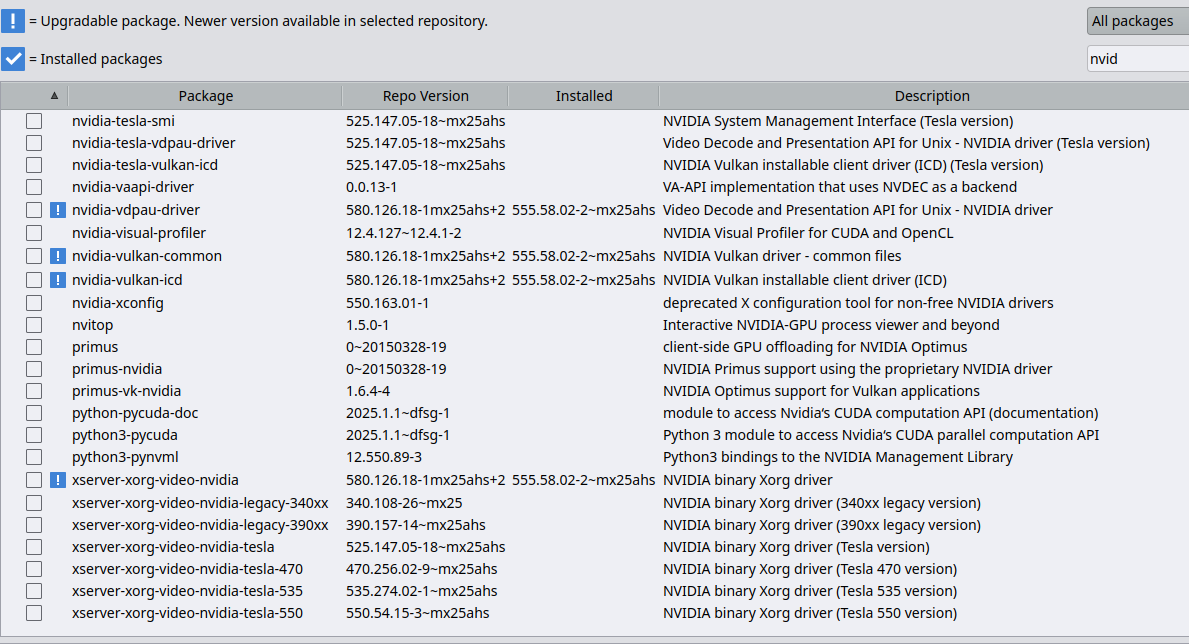
Task: Click the upgradable icon beside nvidia-vdpau-driver
Action: point(58,210)
